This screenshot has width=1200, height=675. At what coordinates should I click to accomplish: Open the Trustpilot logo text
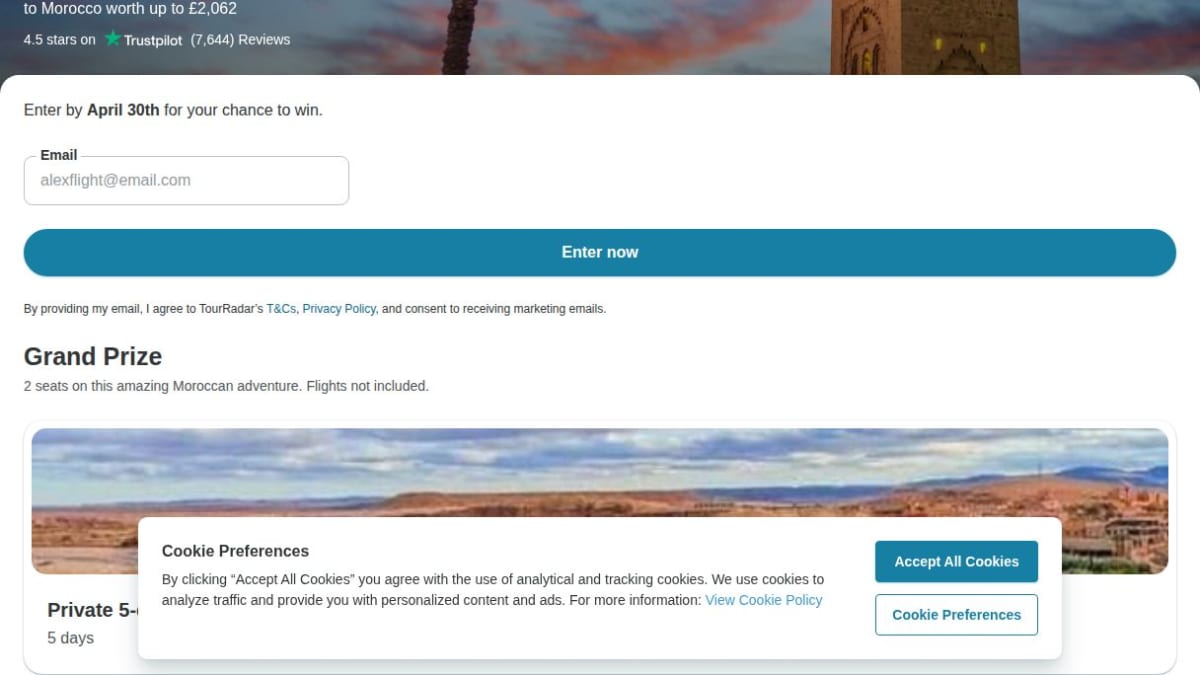[153, 40]
